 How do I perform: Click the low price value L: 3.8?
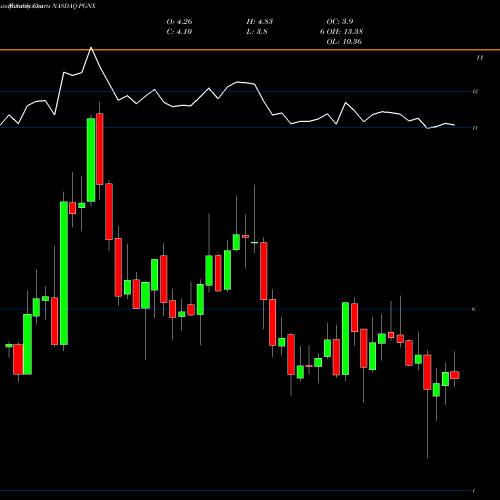pyautogui.click(x=257, y=32)
